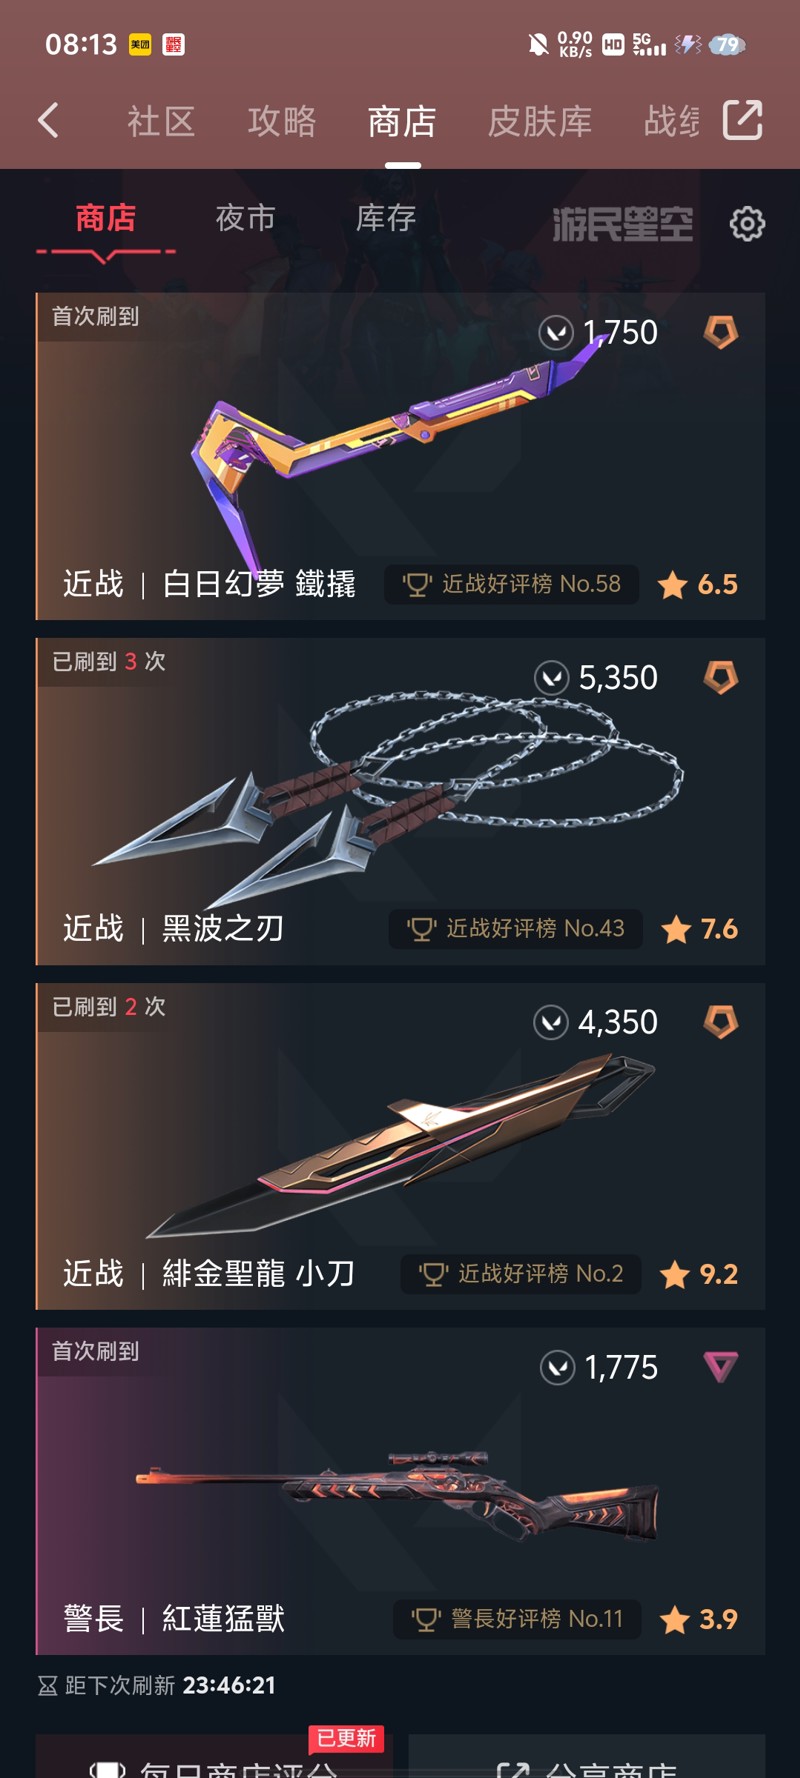Switch to the 社区 tab
Viewport: 800px width, 1778px height.
pos(161,122)
